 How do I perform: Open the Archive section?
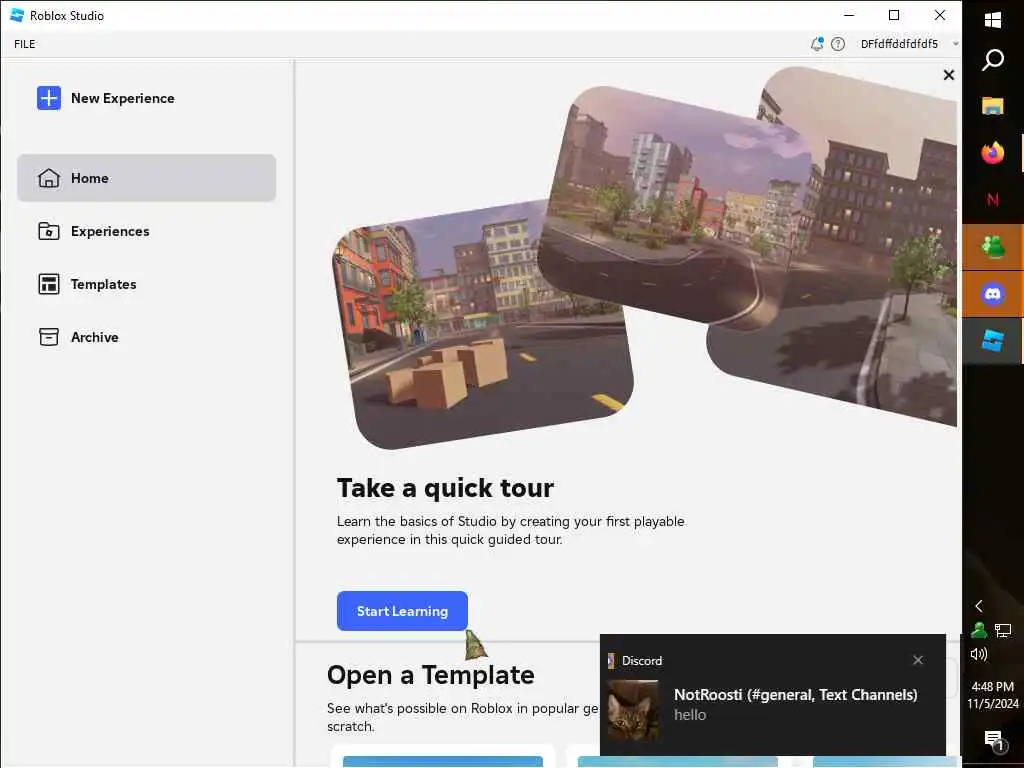click(146, 337)
